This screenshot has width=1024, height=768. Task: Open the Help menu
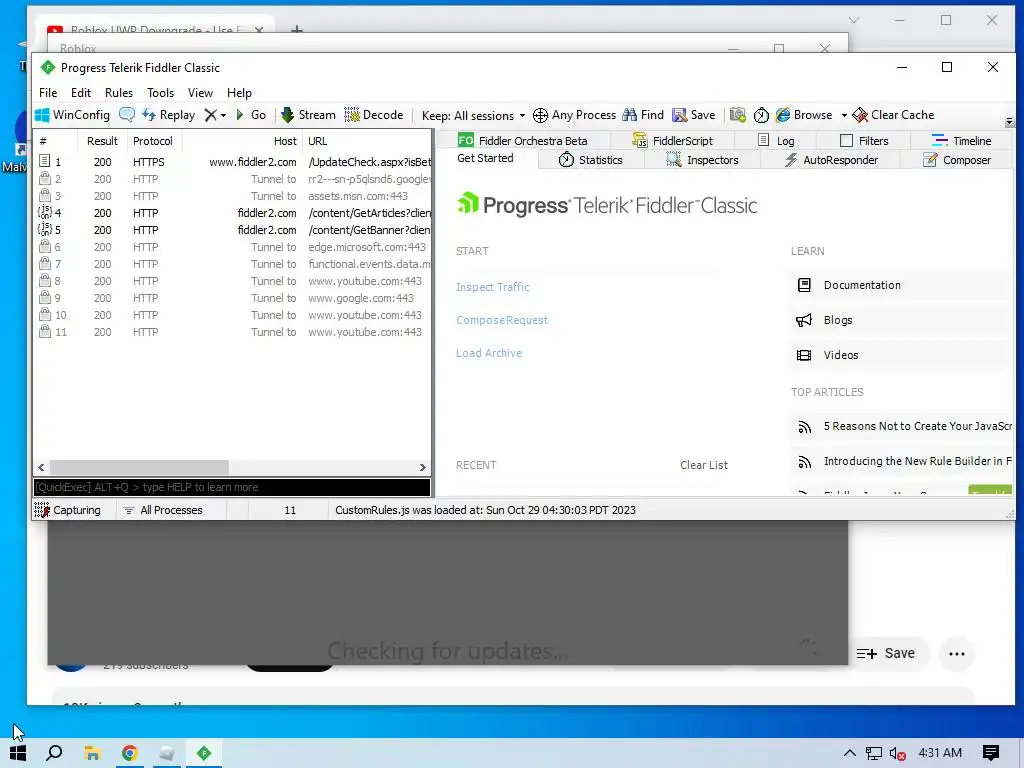coord(239,93)
